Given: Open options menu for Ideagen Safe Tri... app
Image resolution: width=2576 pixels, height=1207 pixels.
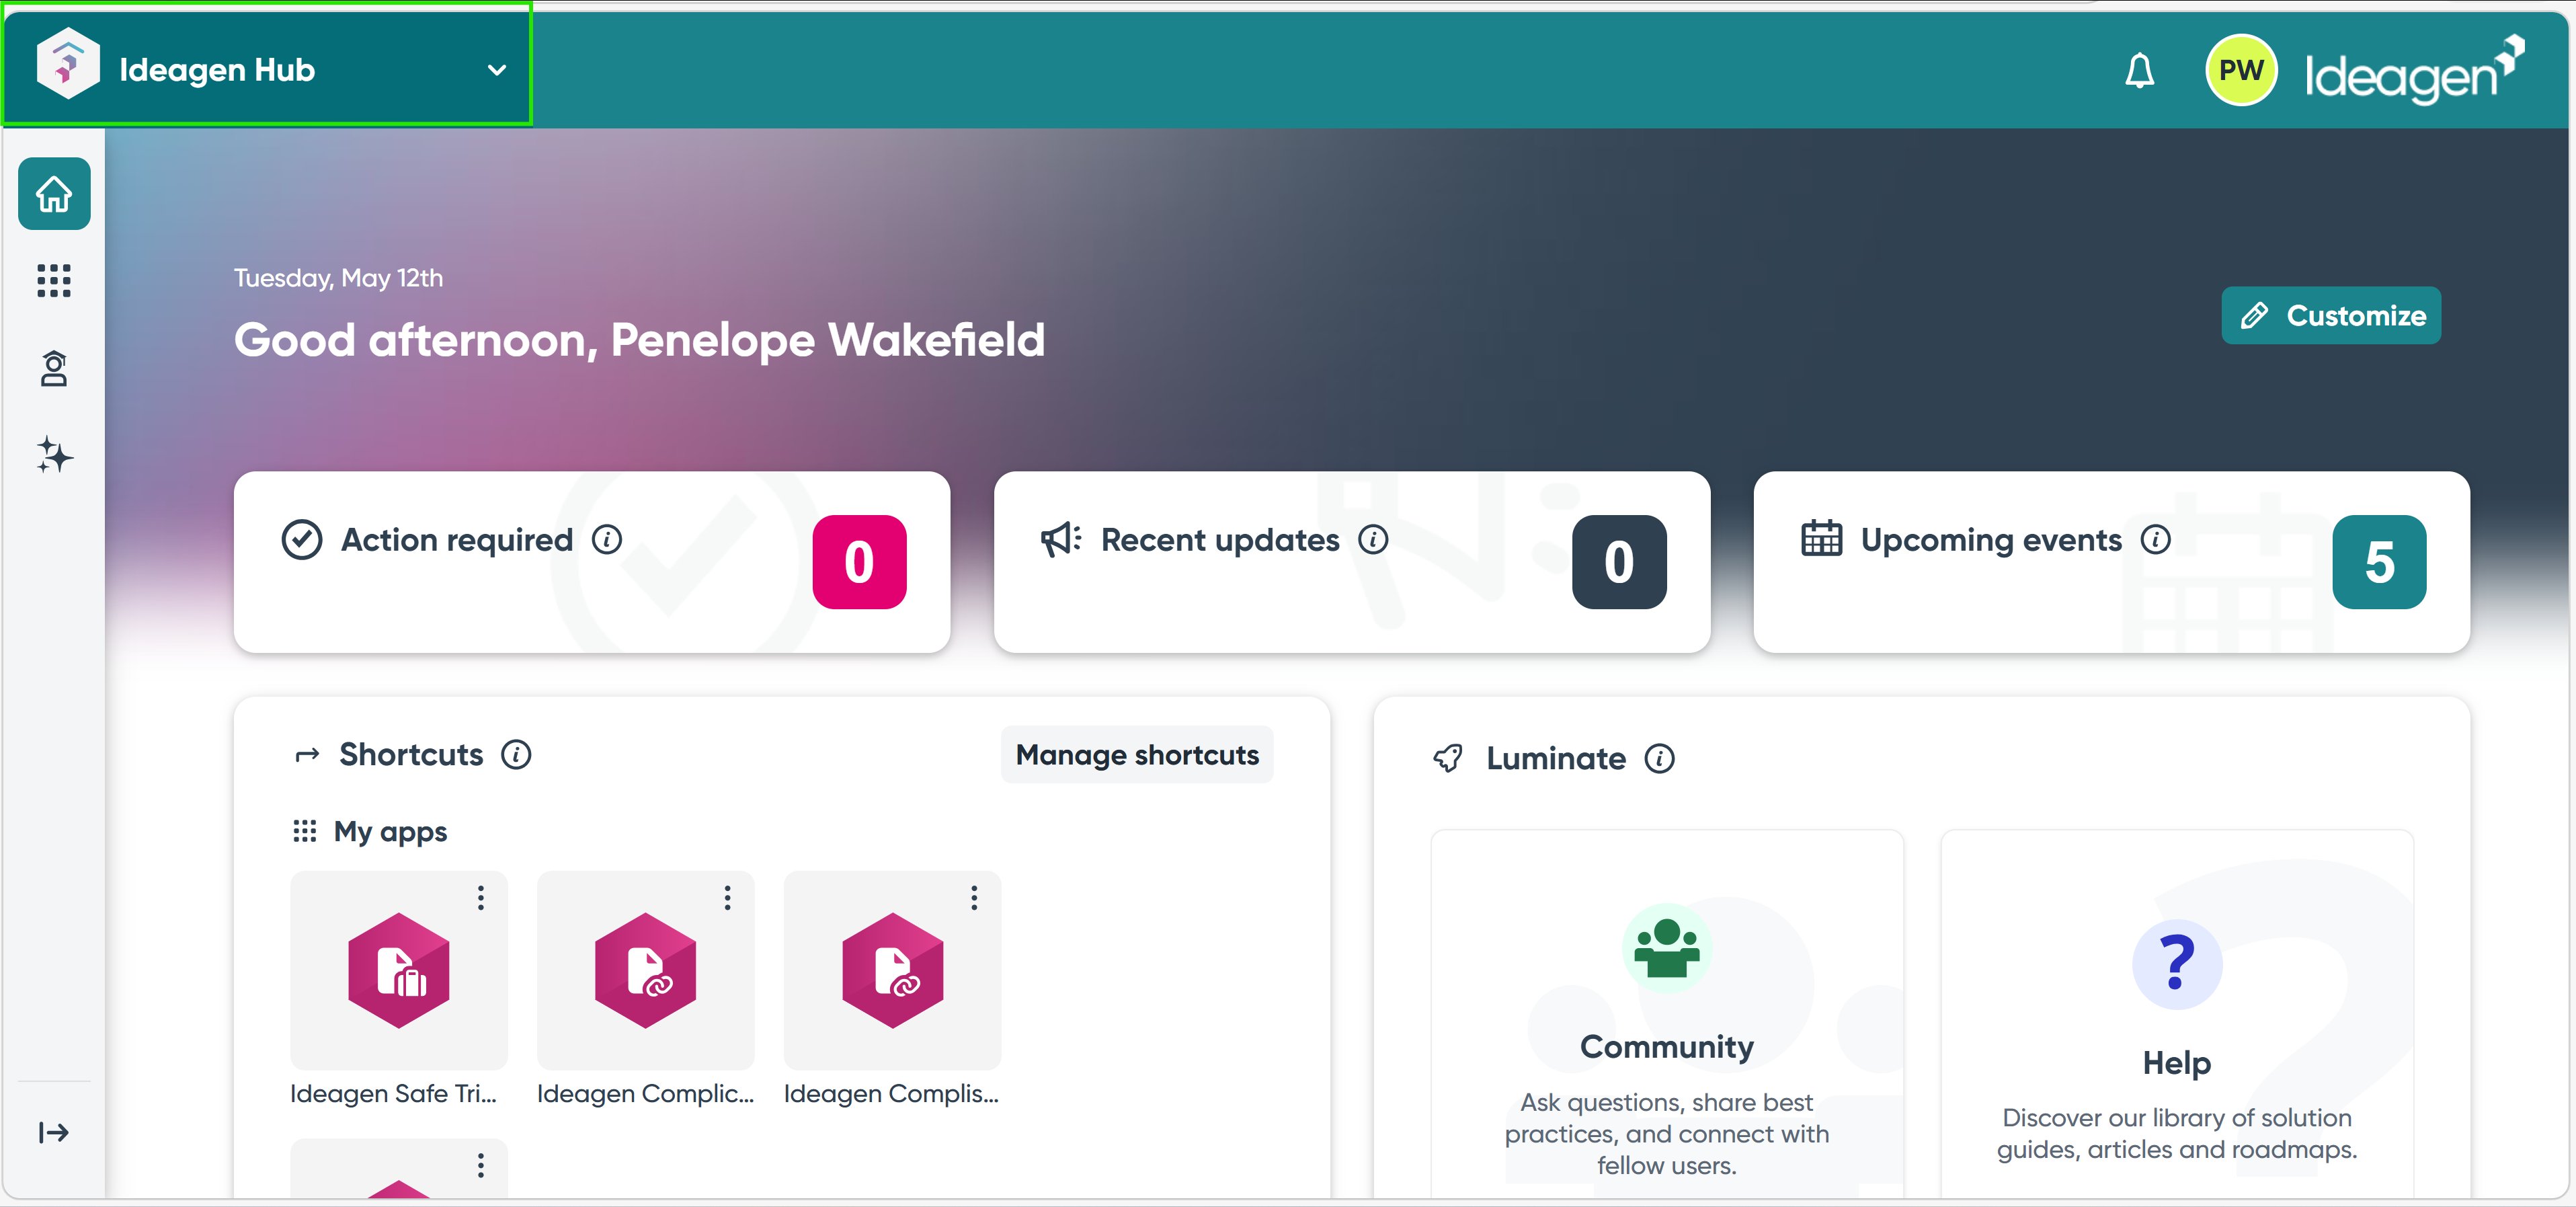Looking at the screenshot, I should click(x=481, y=898).
